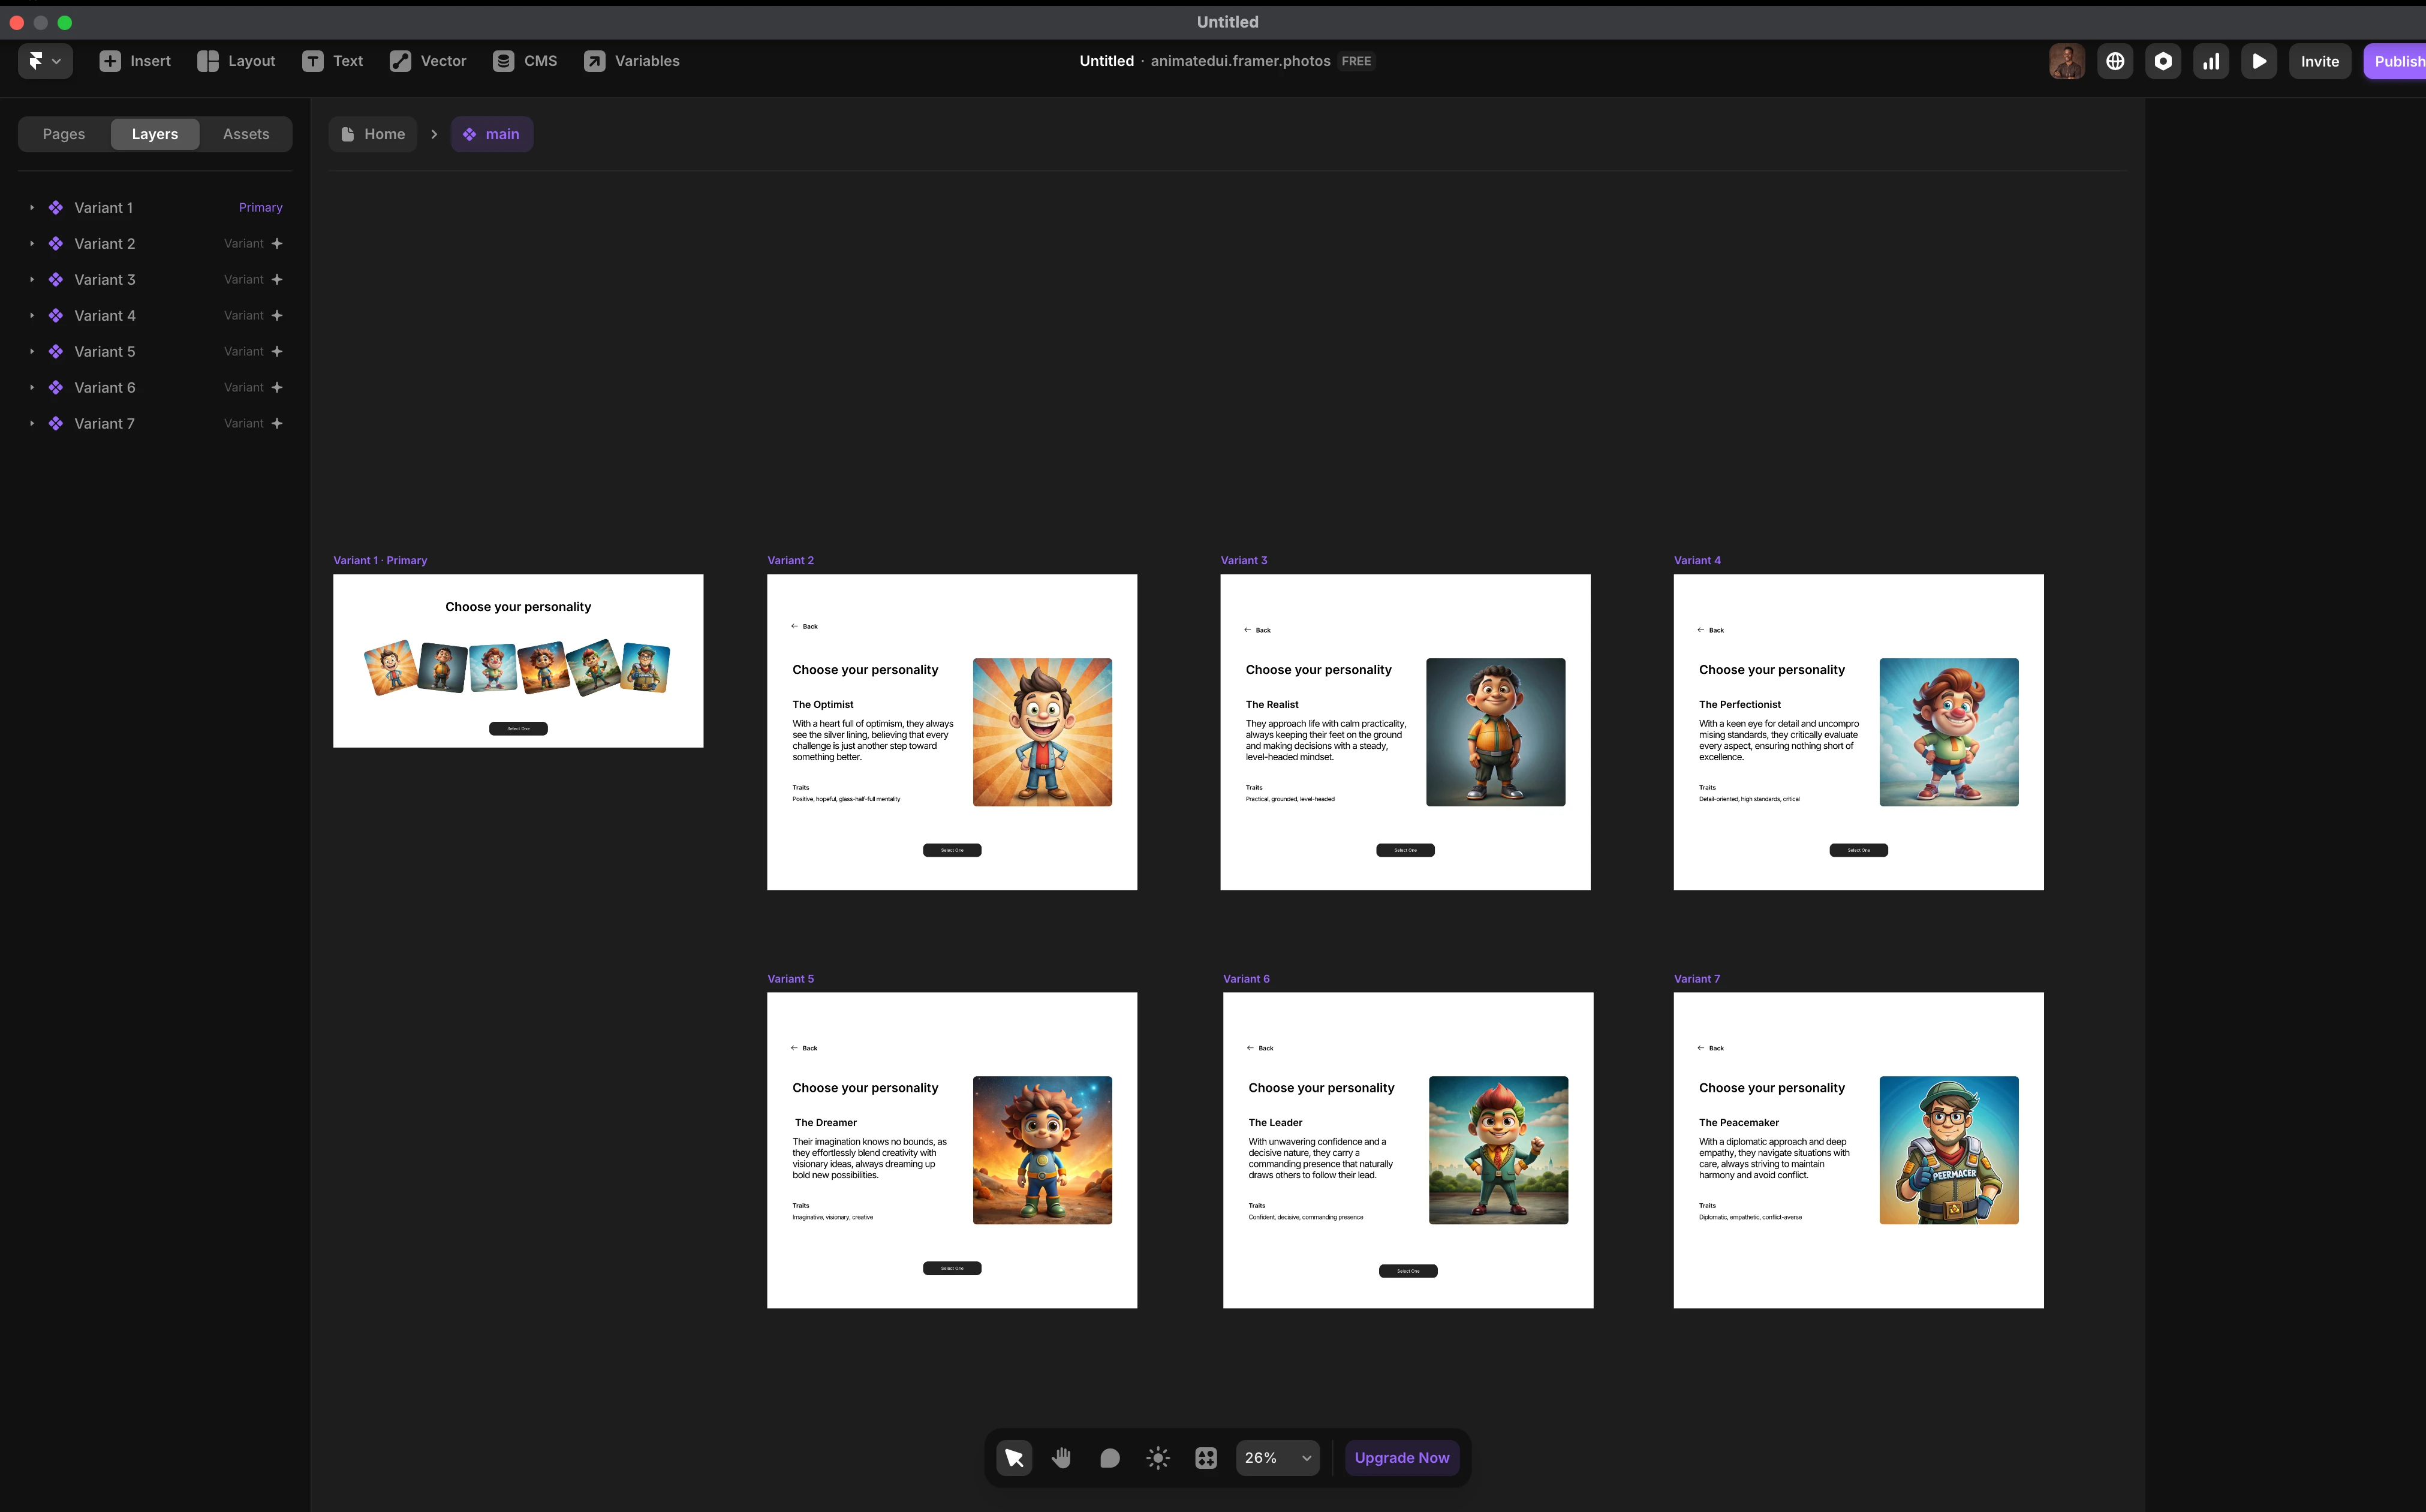The height and width of the screenshot is (1512, 2426).
Task: Click Upgrade Now button
Action: [x=1401, y=1458]
